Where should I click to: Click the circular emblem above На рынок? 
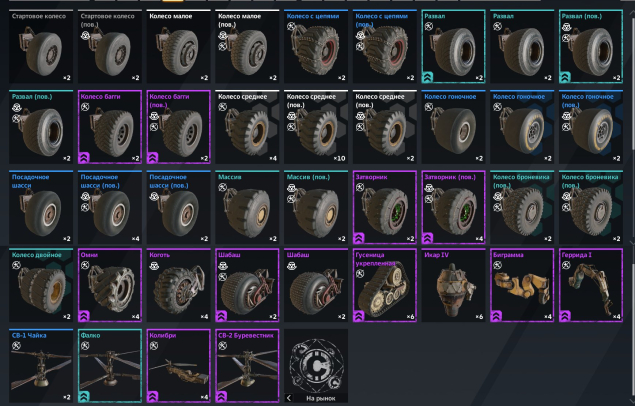(316, 365)
